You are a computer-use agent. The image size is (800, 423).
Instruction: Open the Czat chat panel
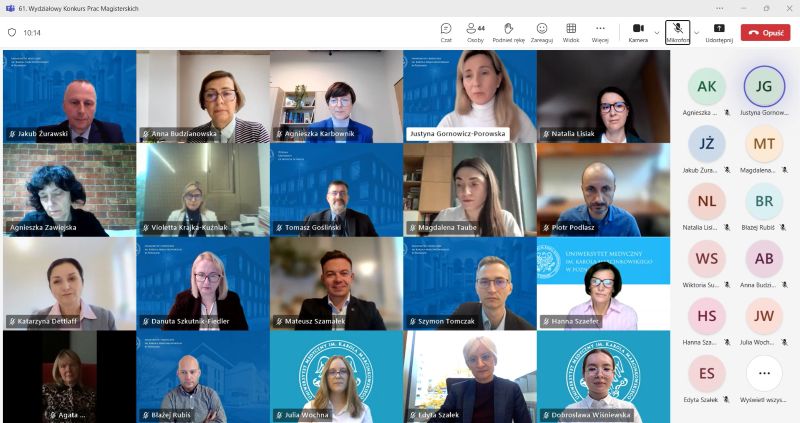446,30
